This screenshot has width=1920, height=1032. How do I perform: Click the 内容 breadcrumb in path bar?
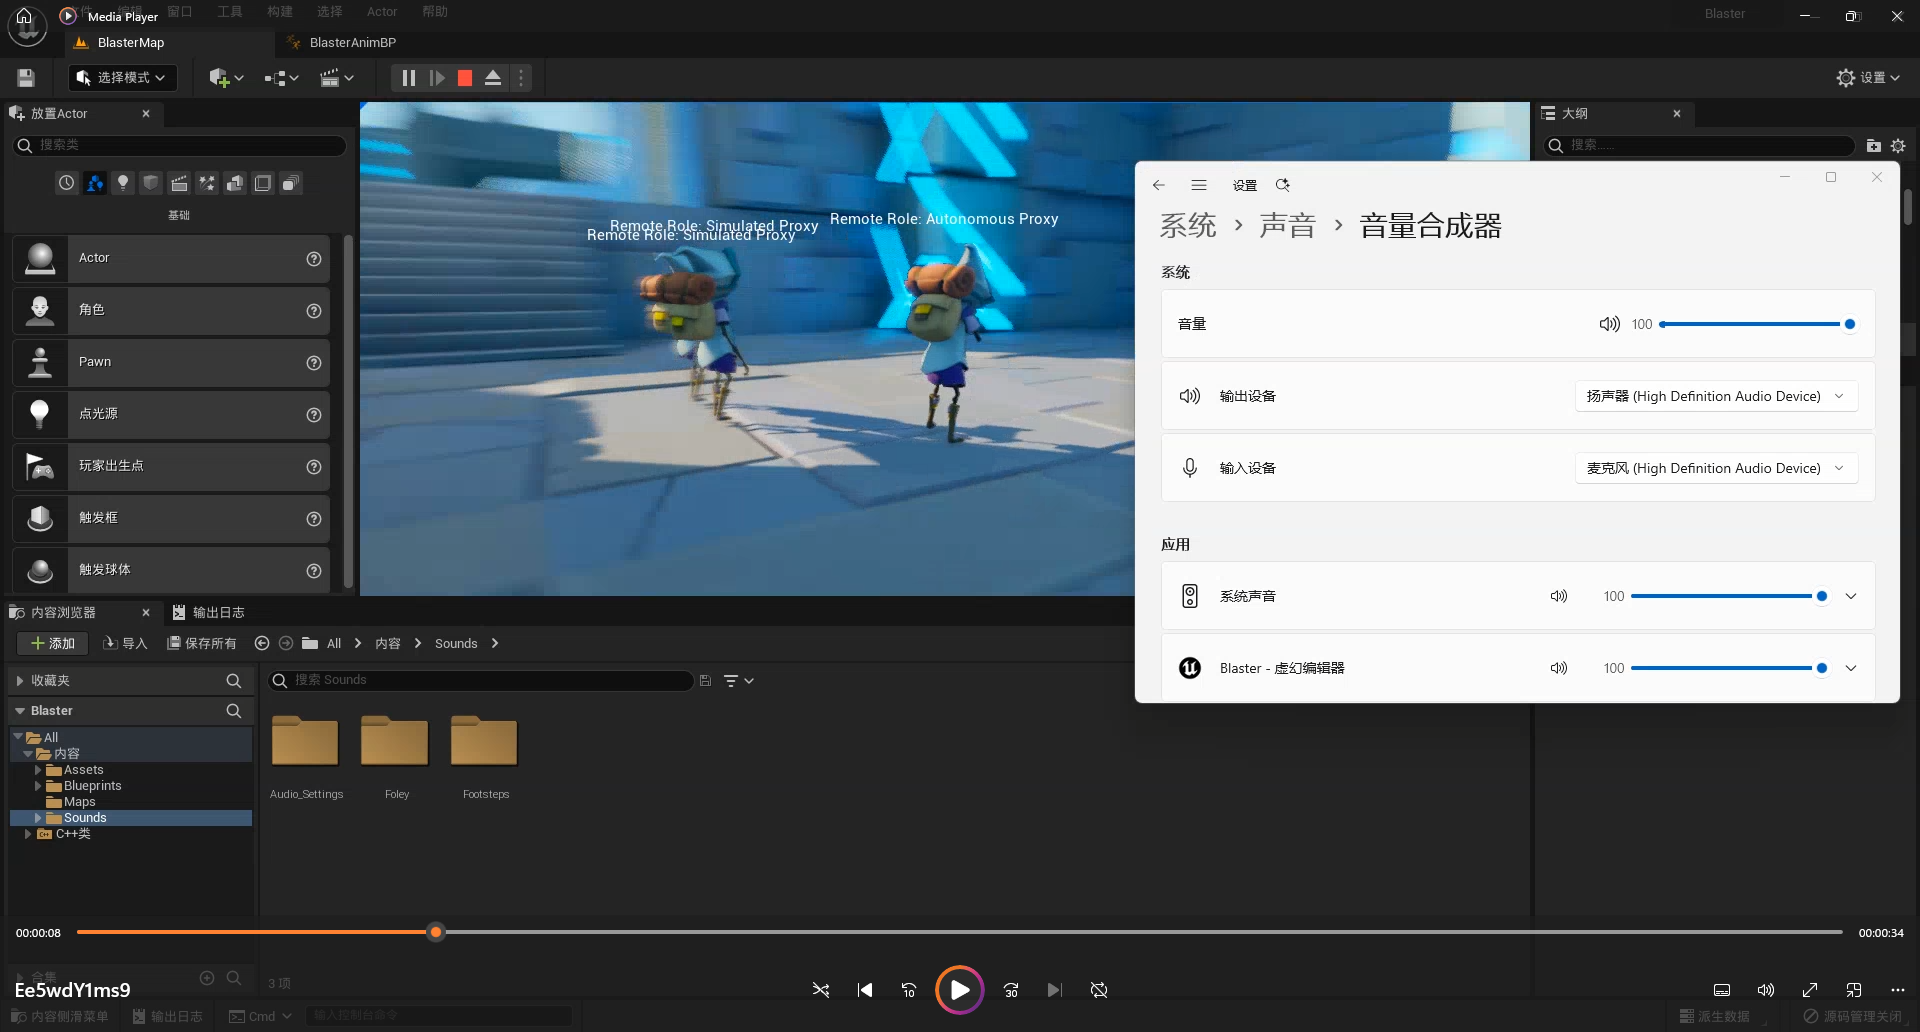click(388, 643)
